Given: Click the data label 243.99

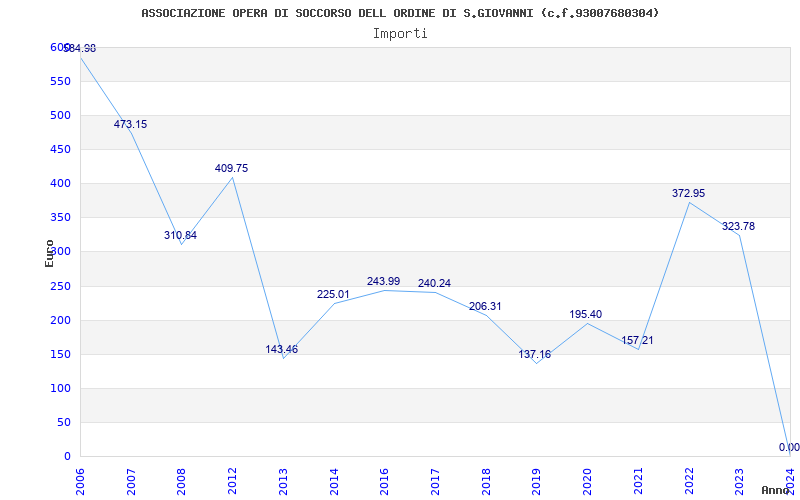Looking at the screenshot, I should tap(384, 281).
